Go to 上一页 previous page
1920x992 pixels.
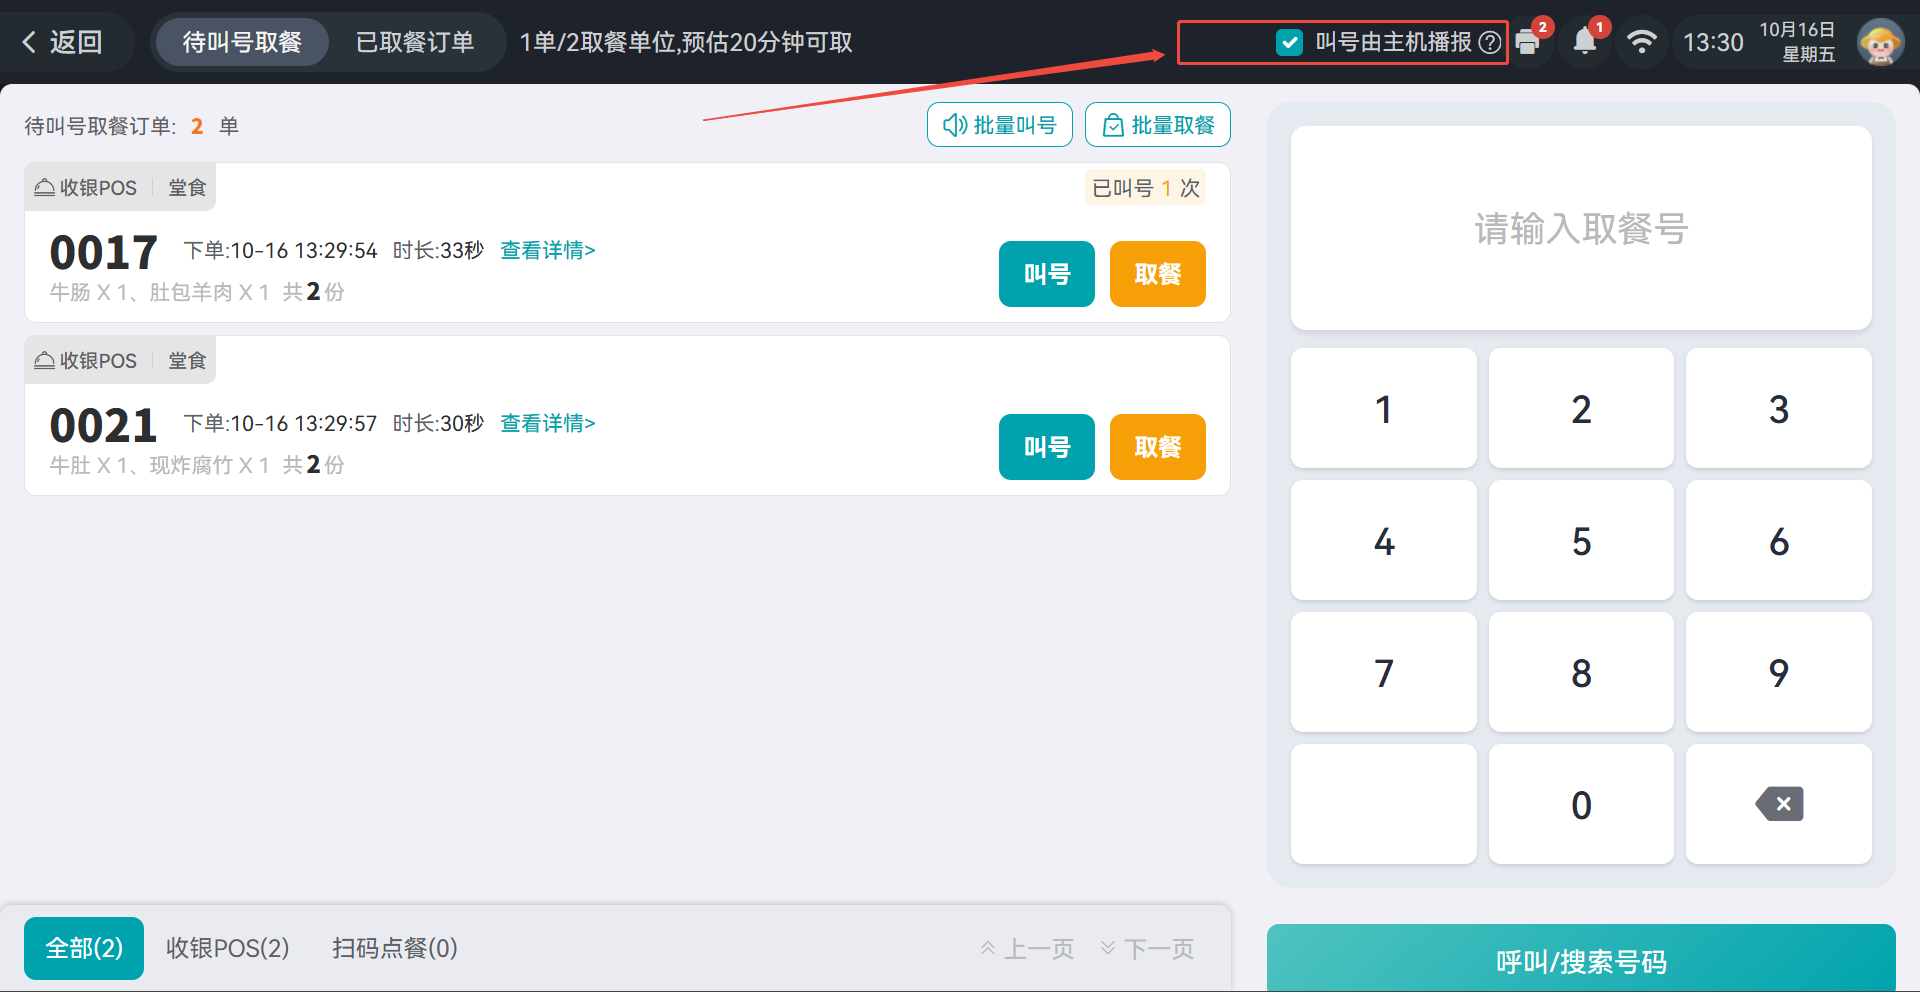point(1028,949)
